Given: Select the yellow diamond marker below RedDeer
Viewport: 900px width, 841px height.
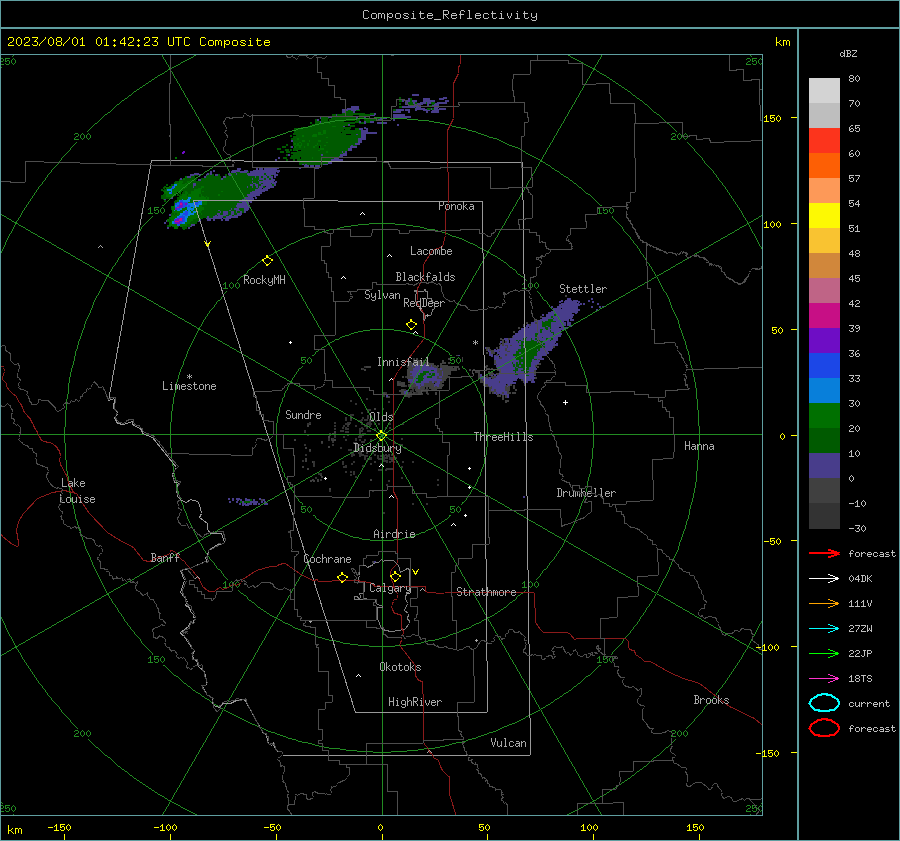Looking at the screenshot, I should click(412, 325).
